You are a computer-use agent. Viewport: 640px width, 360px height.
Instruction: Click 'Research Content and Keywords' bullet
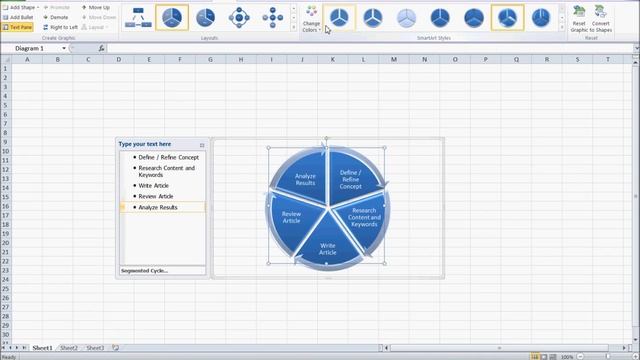(167, 171)
